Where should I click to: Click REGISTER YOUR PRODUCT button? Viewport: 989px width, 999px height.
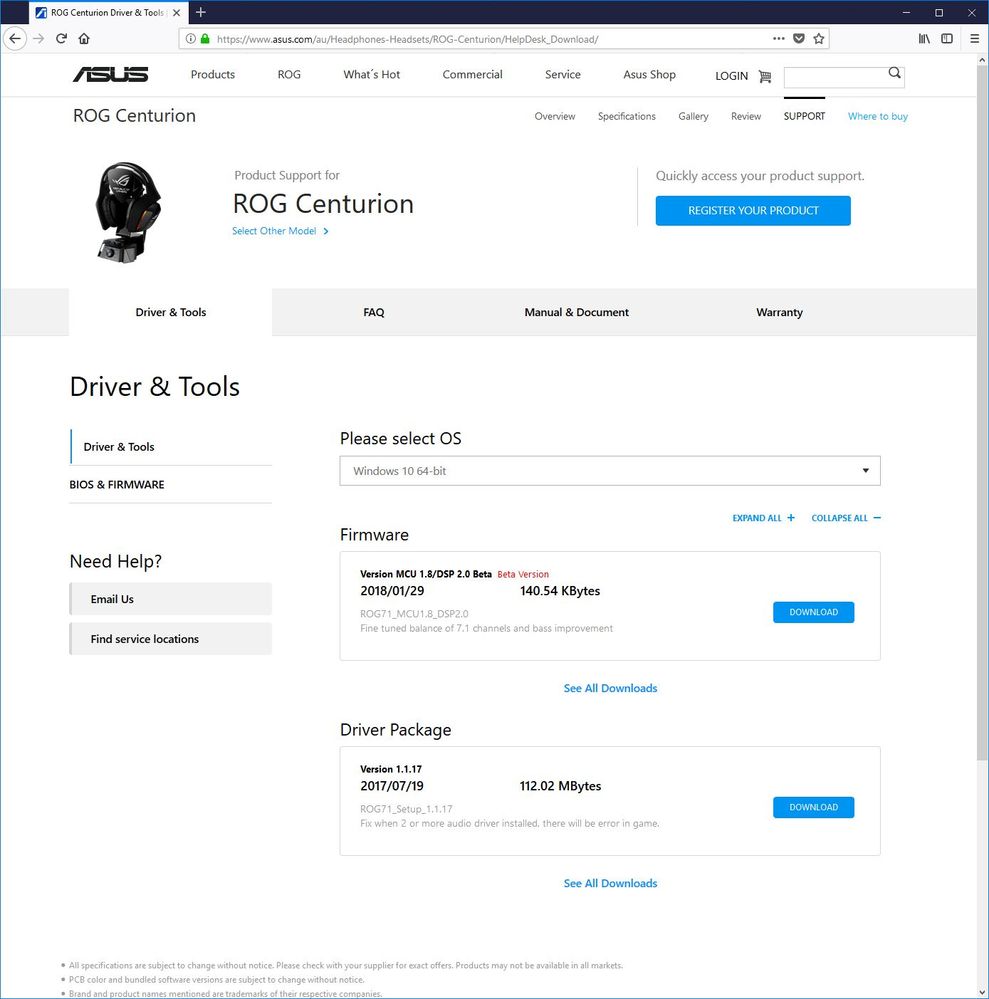tap(753, 210)
